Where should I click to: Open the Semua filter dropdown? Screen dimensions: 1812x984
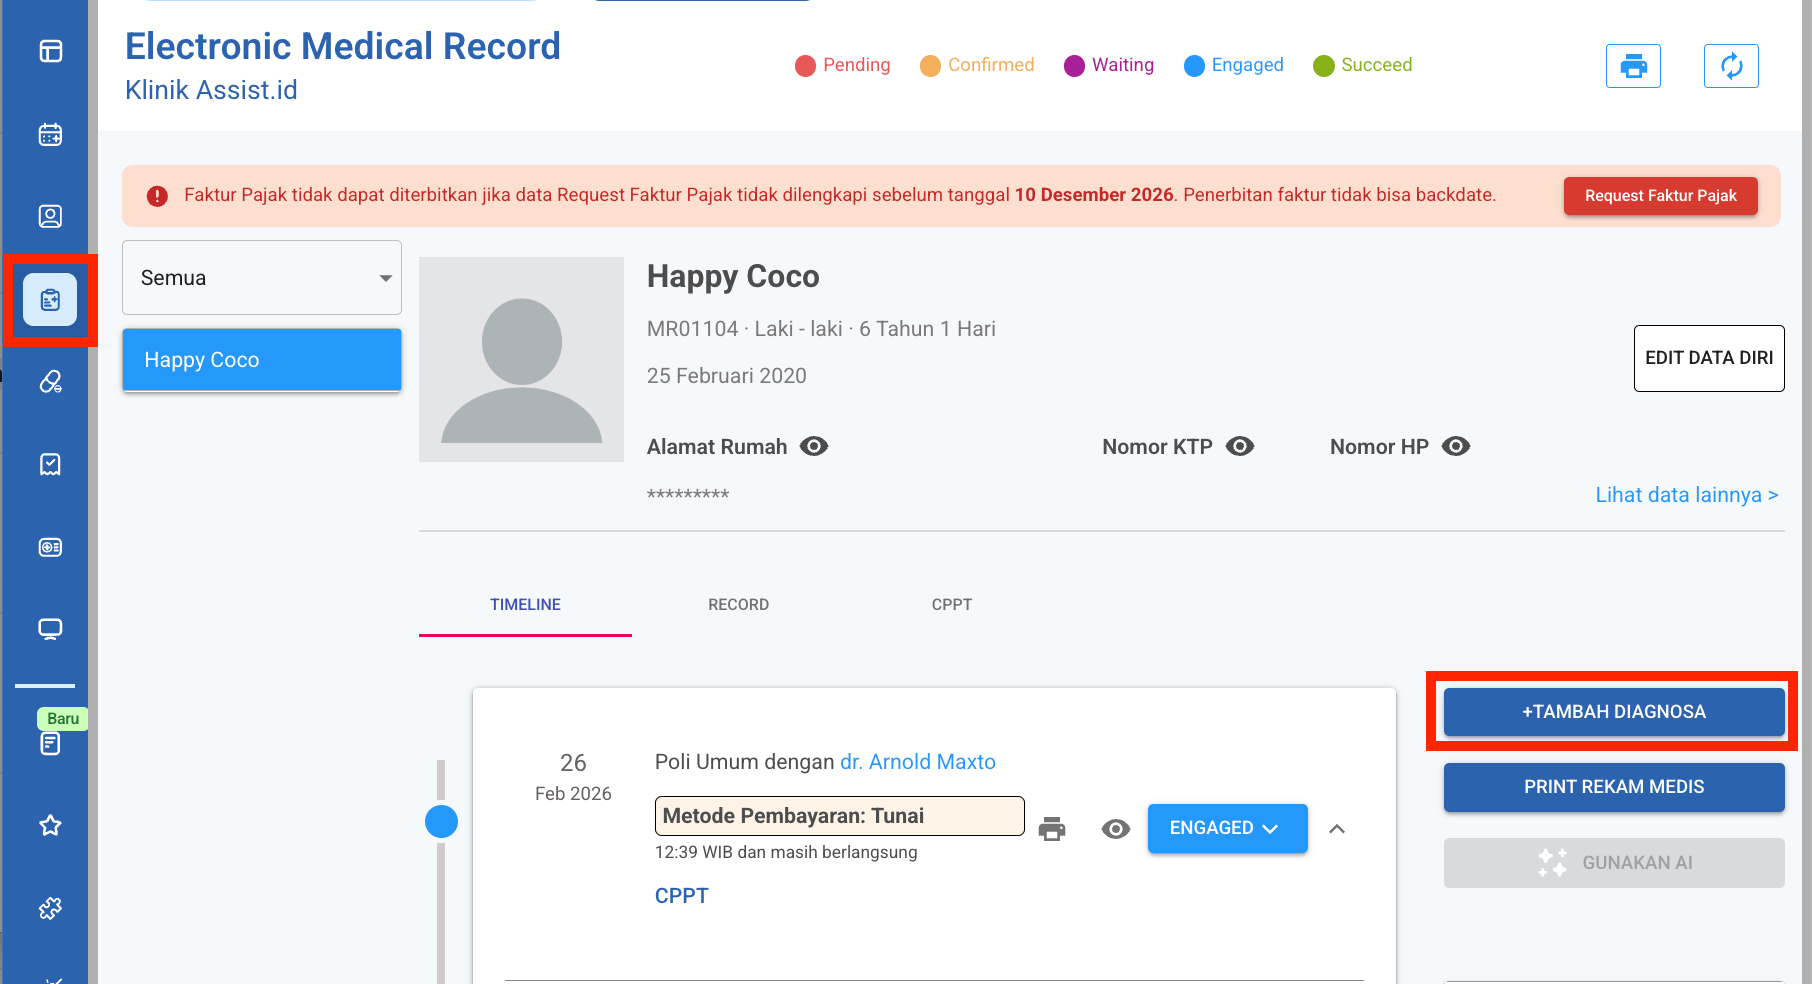pos(262,278)
